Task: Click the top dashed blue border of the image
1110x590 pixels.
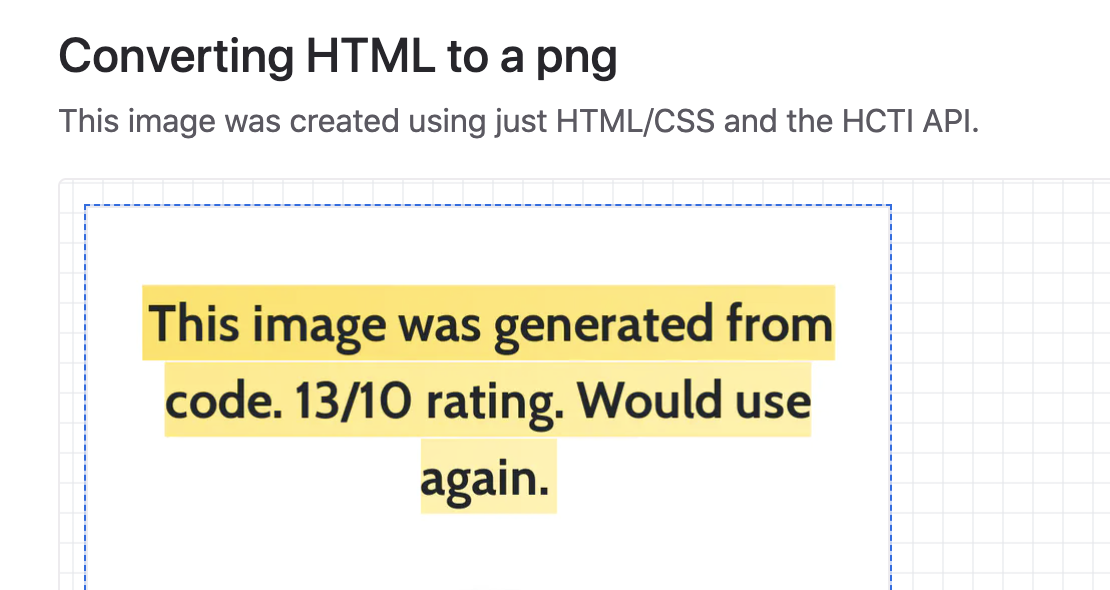Action: tap(488, 205)
